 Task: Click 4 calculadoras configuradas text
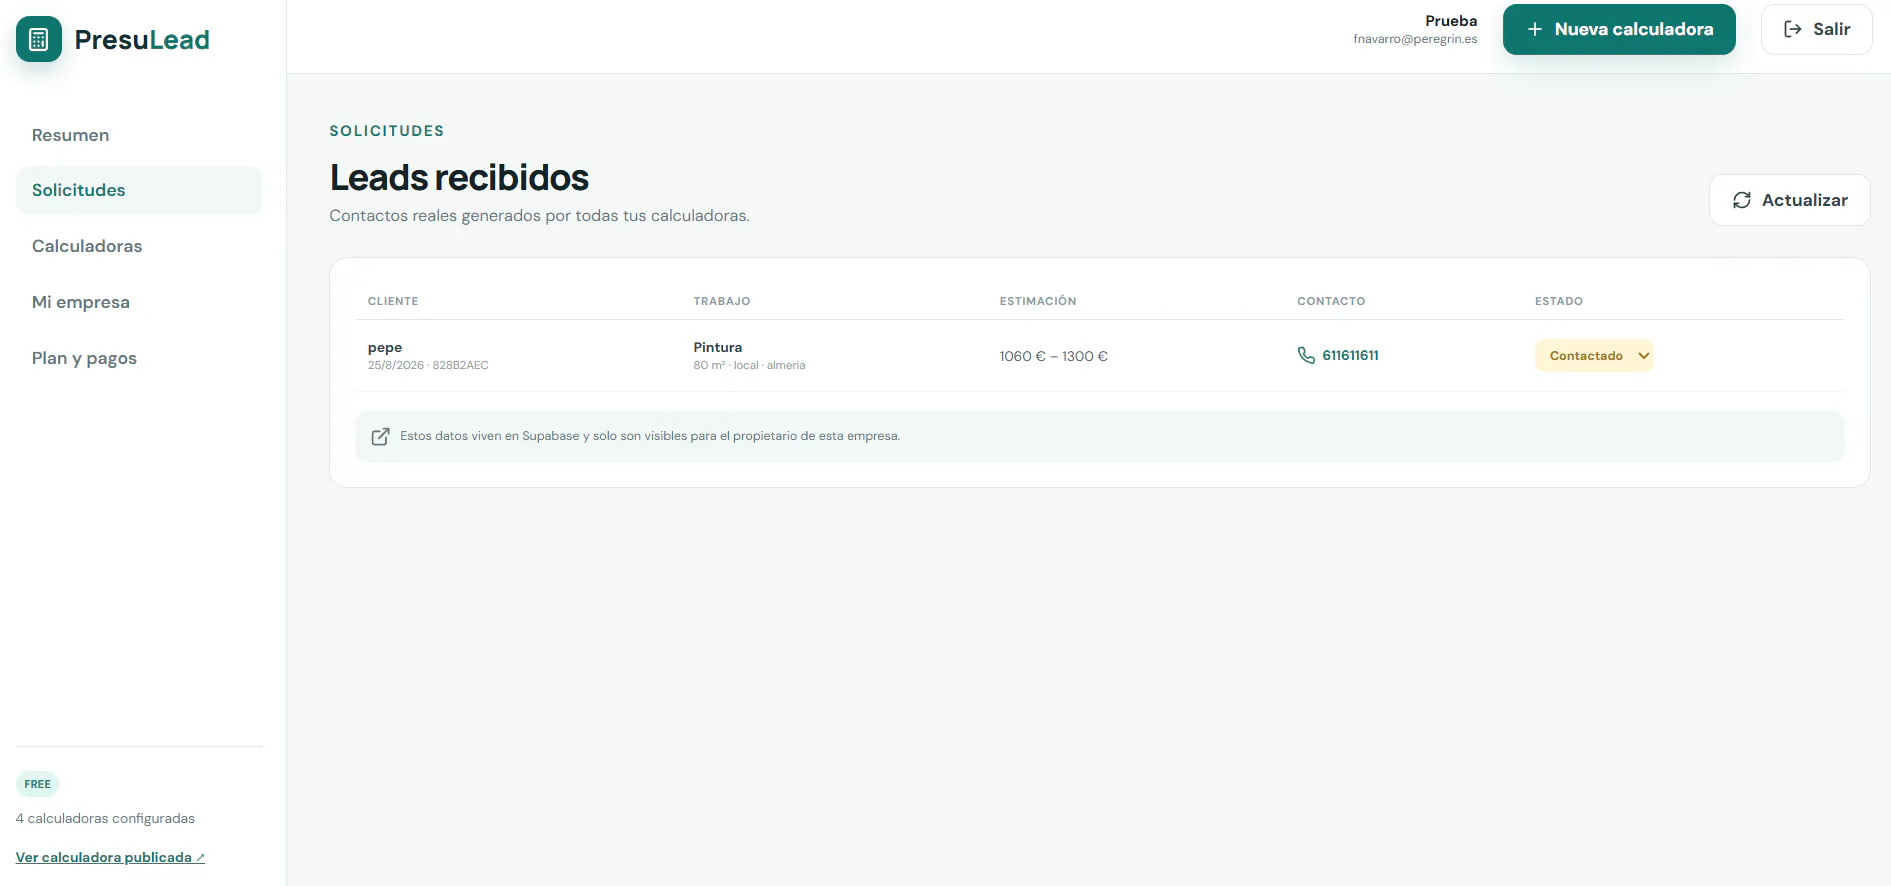(105, 818)
